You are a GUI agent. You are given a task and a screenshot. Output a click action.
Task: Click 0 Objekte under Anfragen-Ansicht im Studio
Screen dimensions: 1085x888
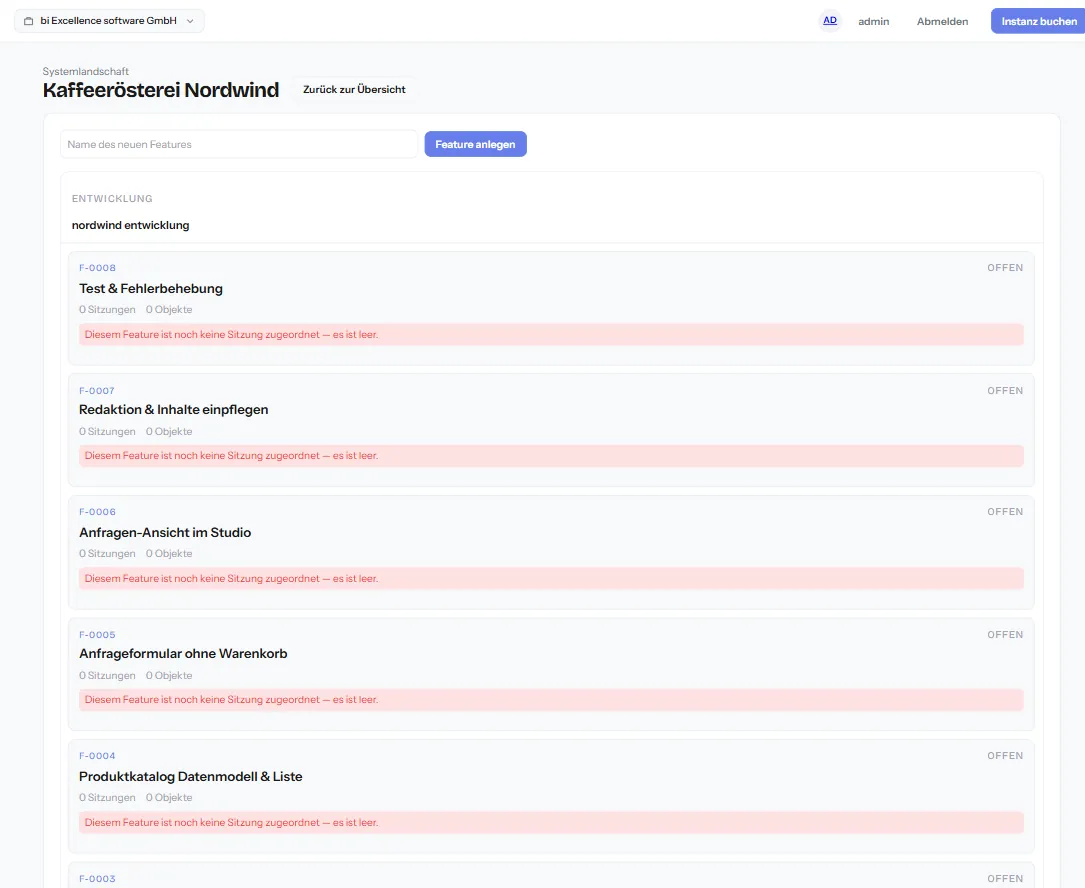coord(169,554)
